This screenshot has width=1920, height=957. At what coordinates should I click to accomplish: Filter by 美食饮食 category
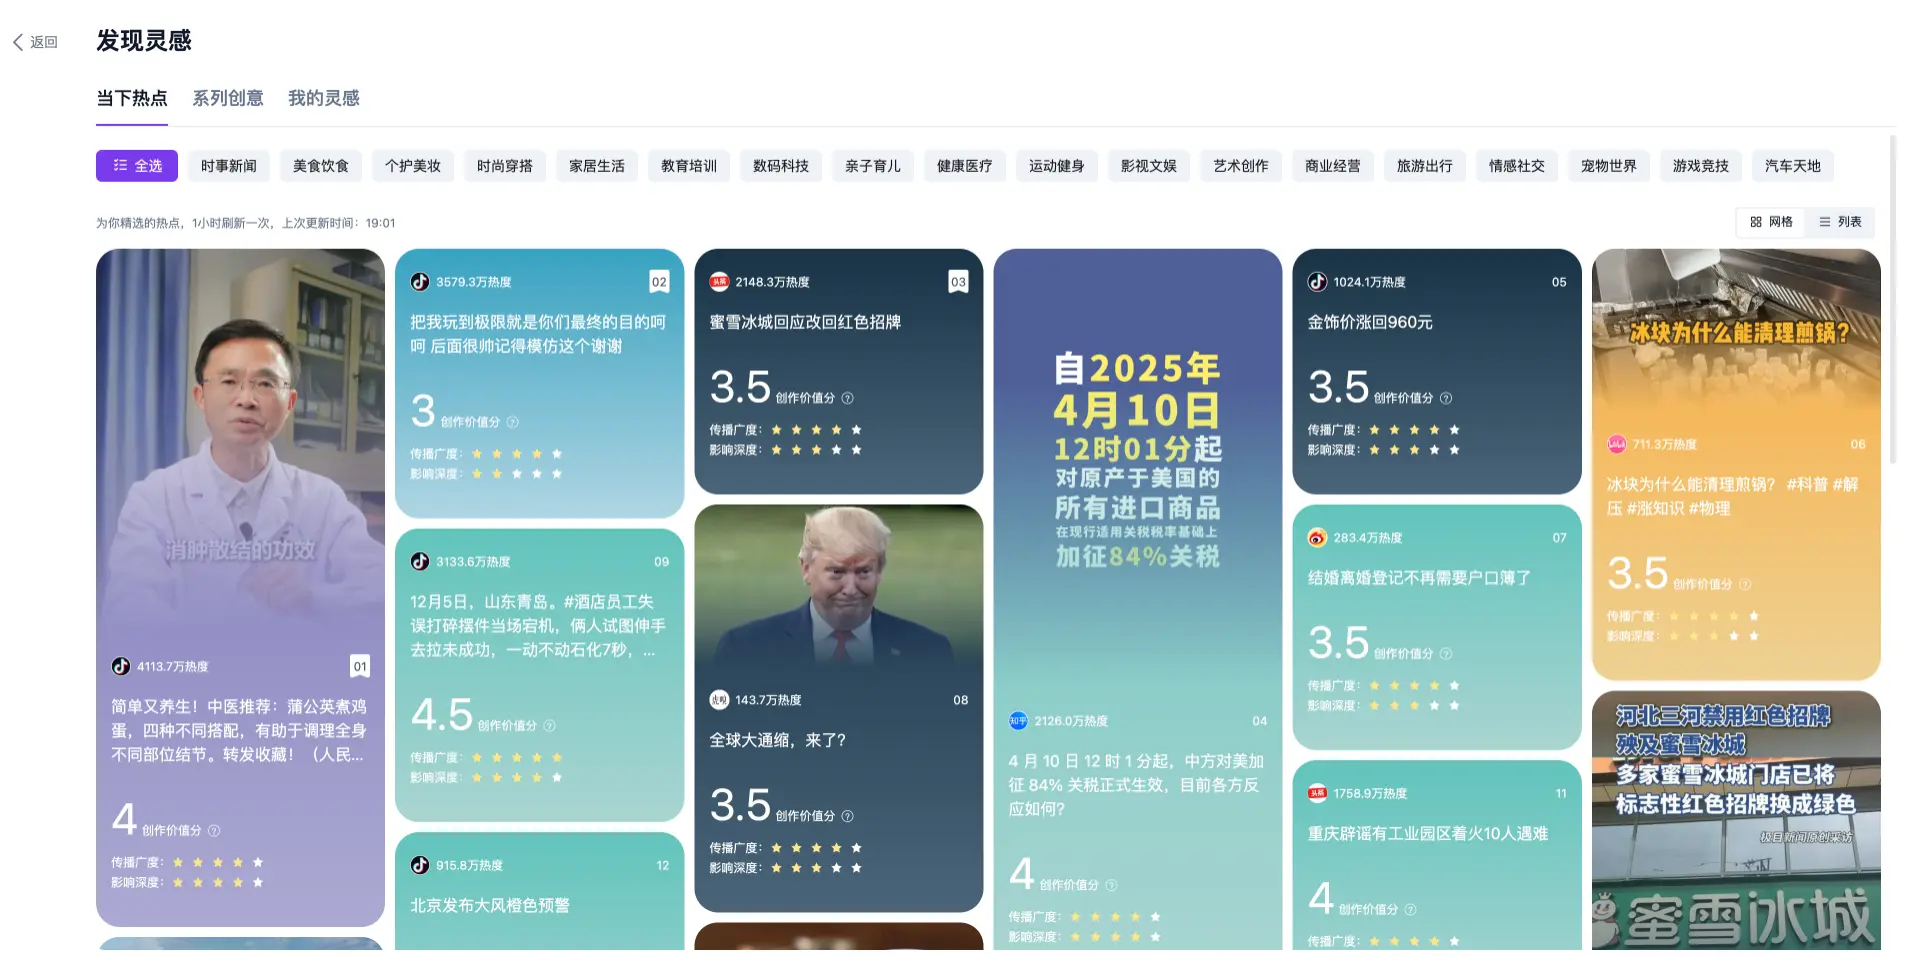coord(321,166)
